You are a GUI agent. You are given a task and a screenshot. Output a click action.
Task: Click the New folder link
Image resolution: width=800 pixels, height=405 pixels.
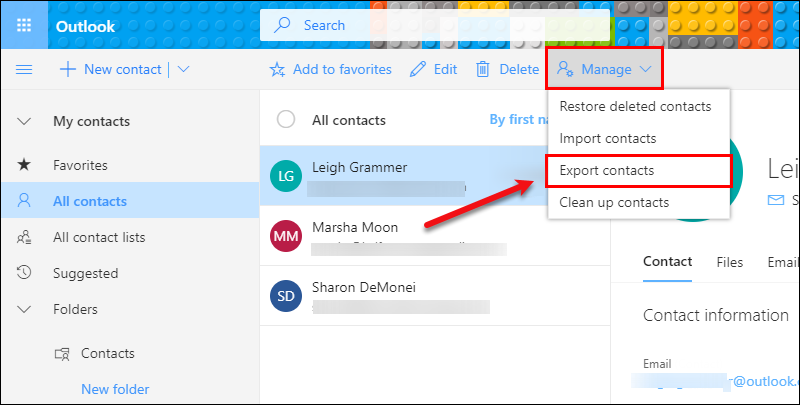pyautogui.click(x=115, y=389)
